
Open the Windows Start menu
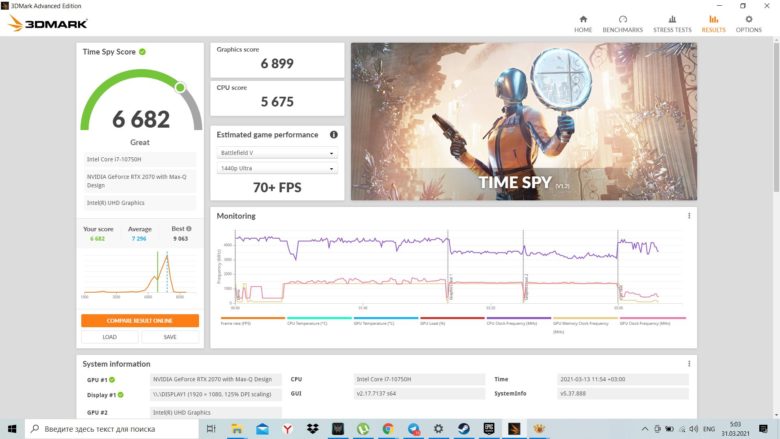[12, 429]
